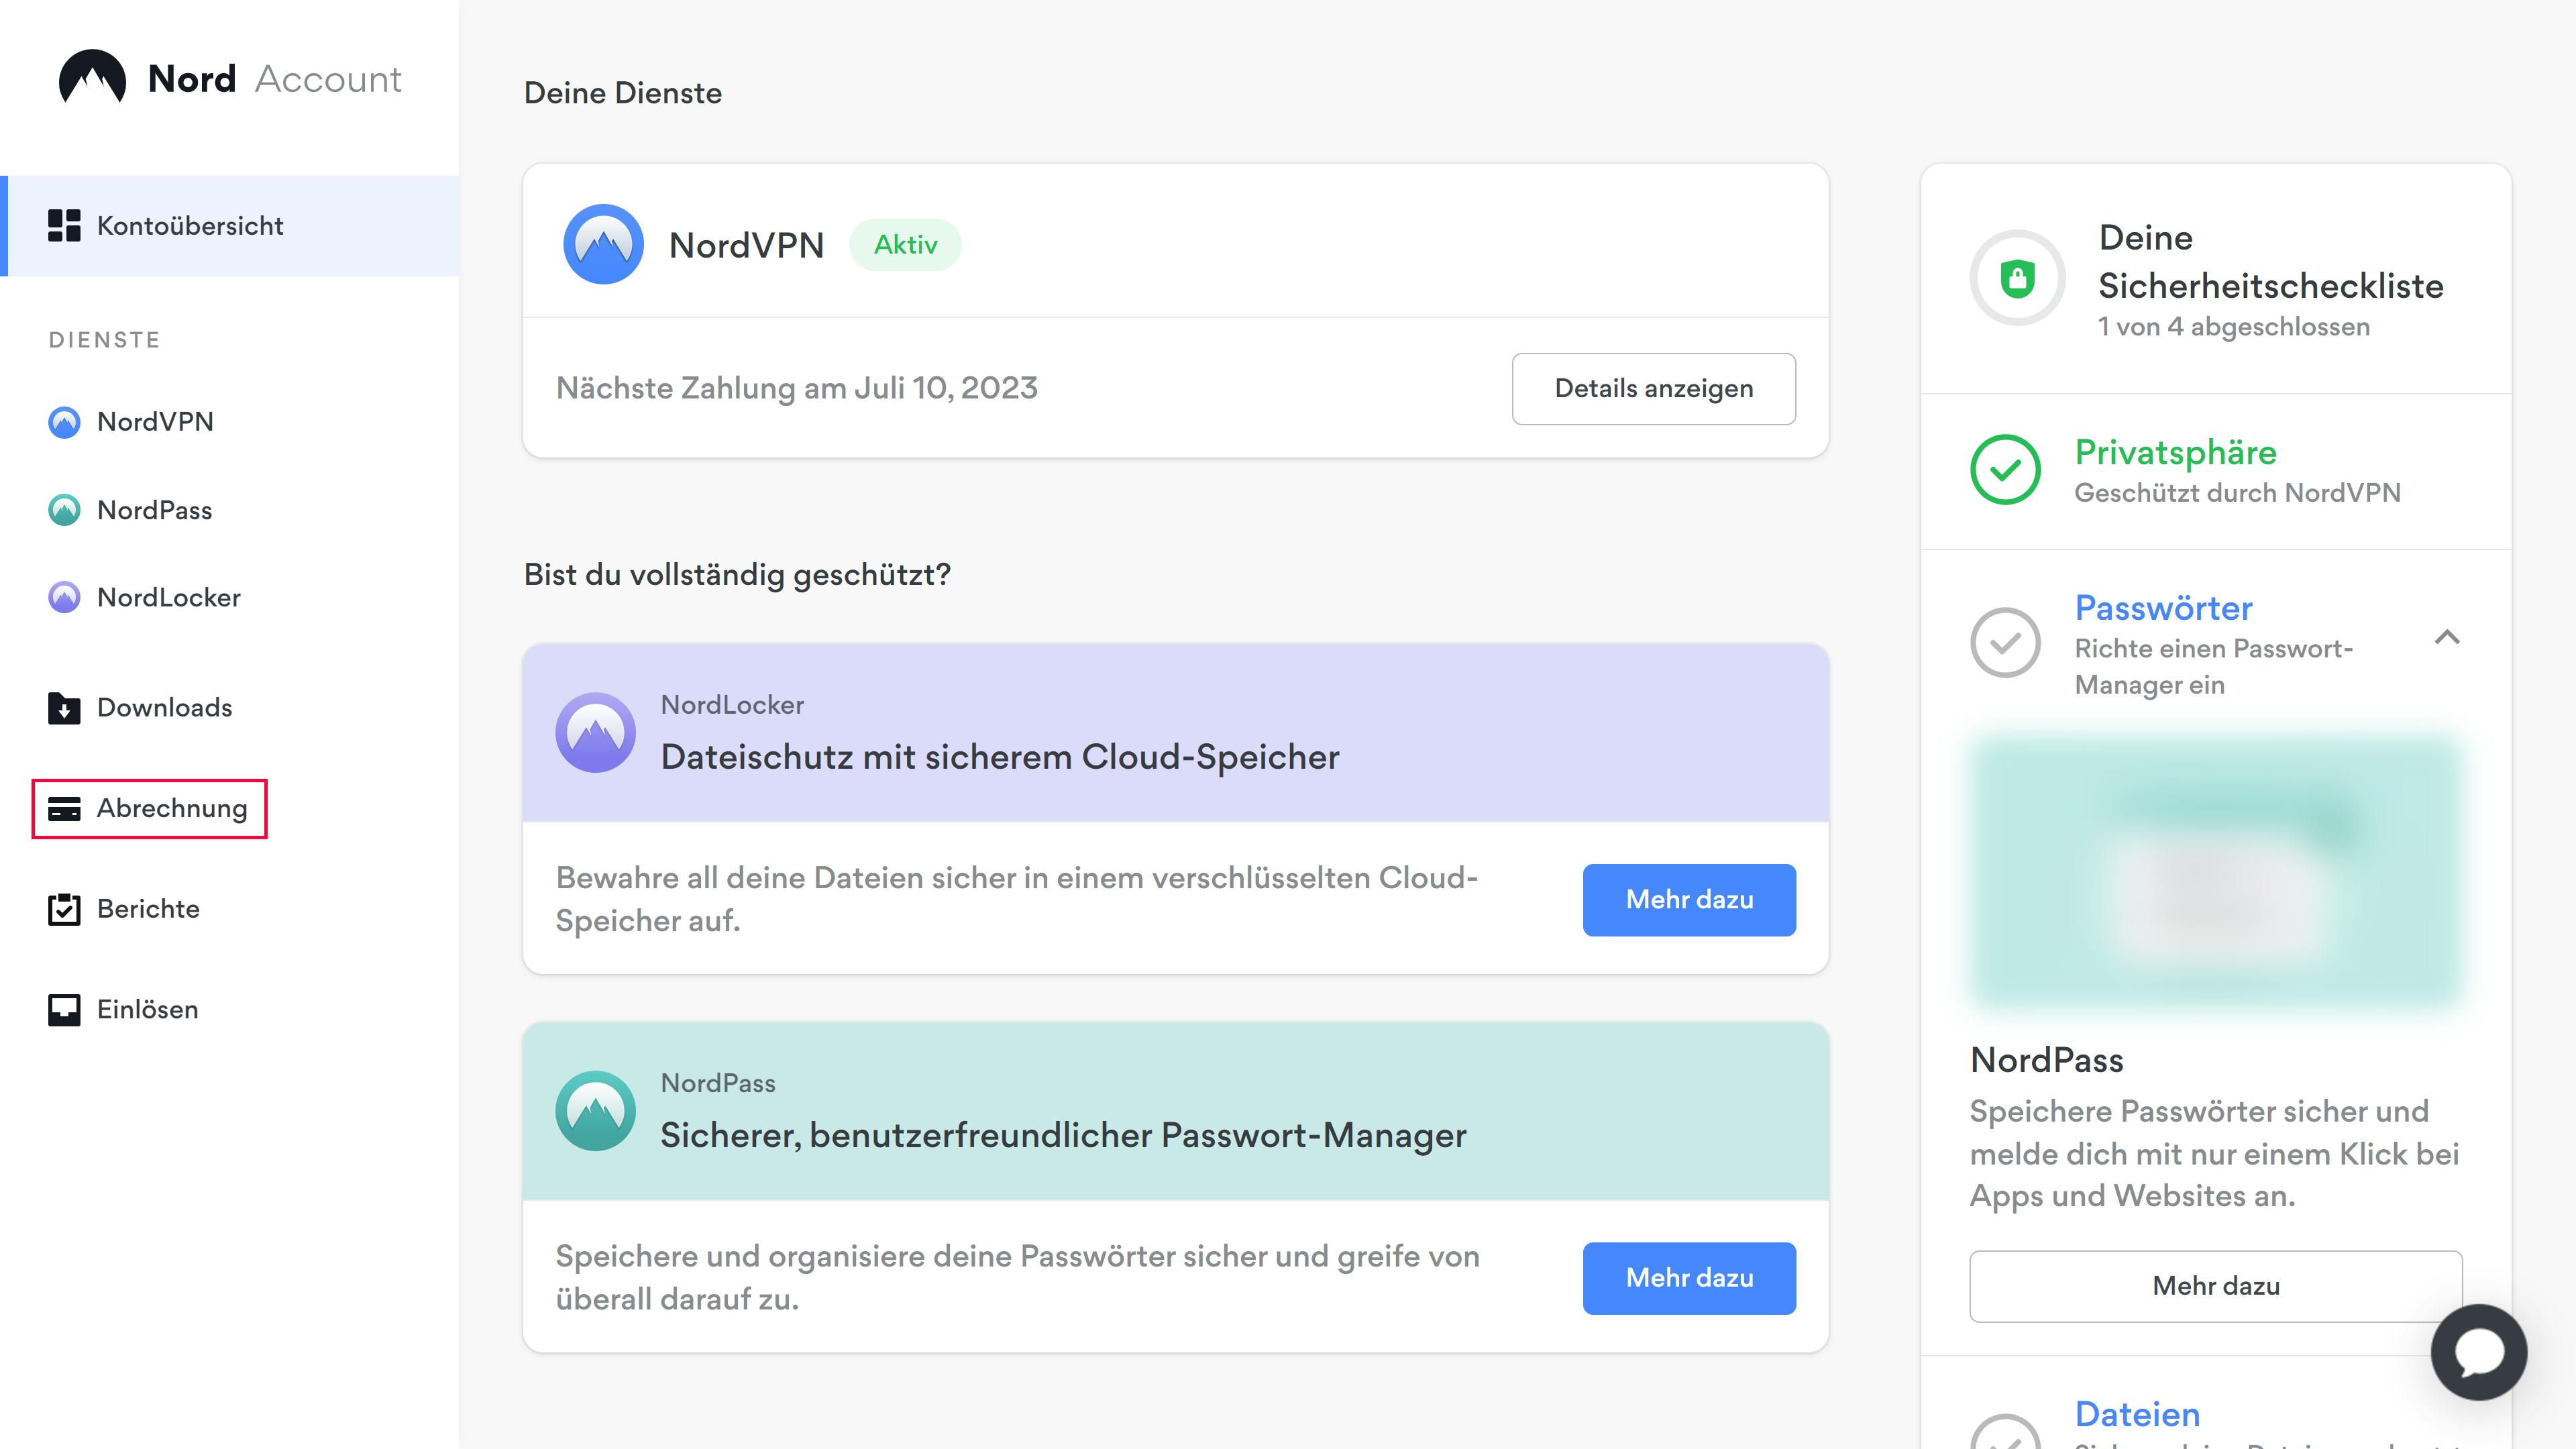Click the 'Deine Sicherheitscheckliste' title

[2270, 262]
